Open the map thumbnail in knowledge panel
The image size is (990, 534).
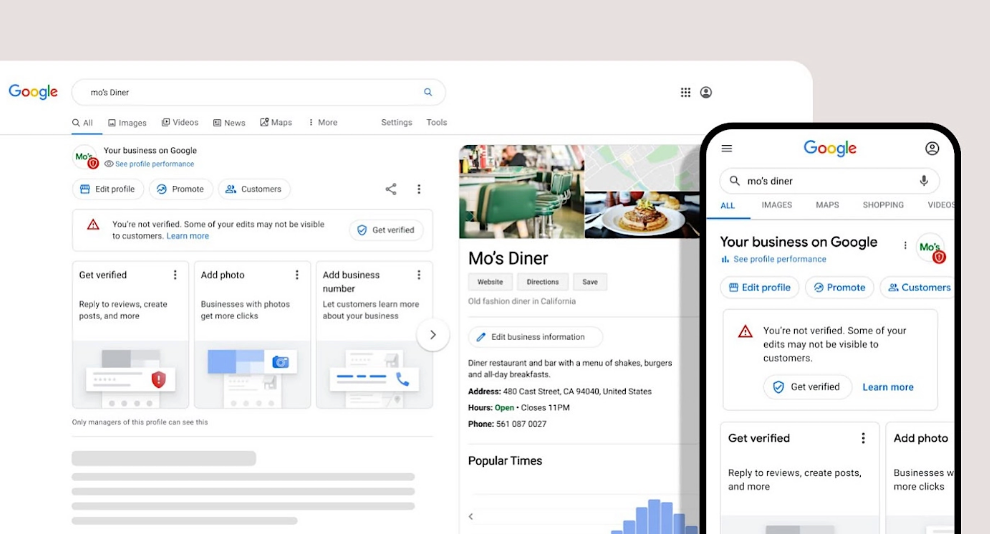pyautogui.click(x=643, y=168)
